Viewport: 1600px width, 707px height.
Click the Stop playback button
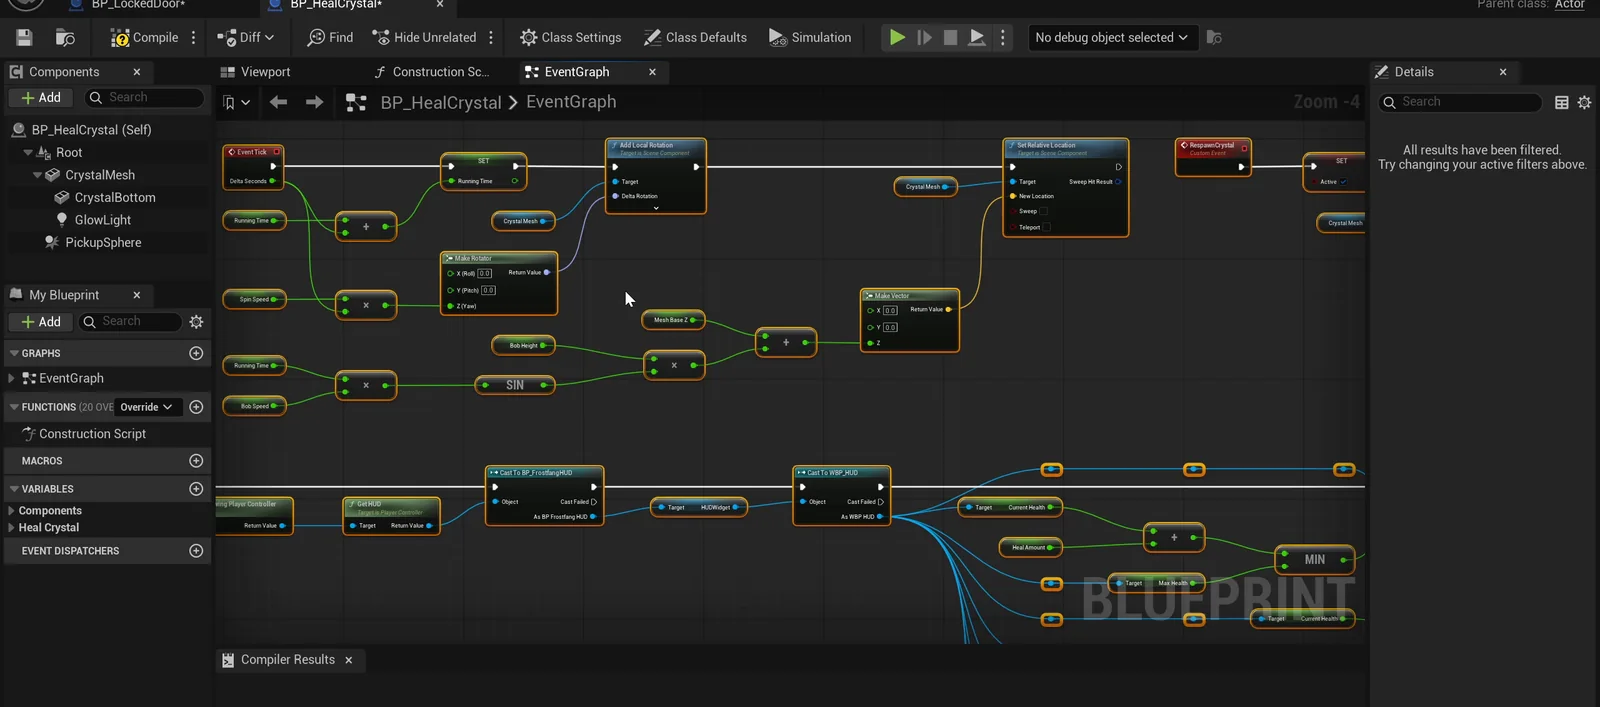(x=950, y=38)
